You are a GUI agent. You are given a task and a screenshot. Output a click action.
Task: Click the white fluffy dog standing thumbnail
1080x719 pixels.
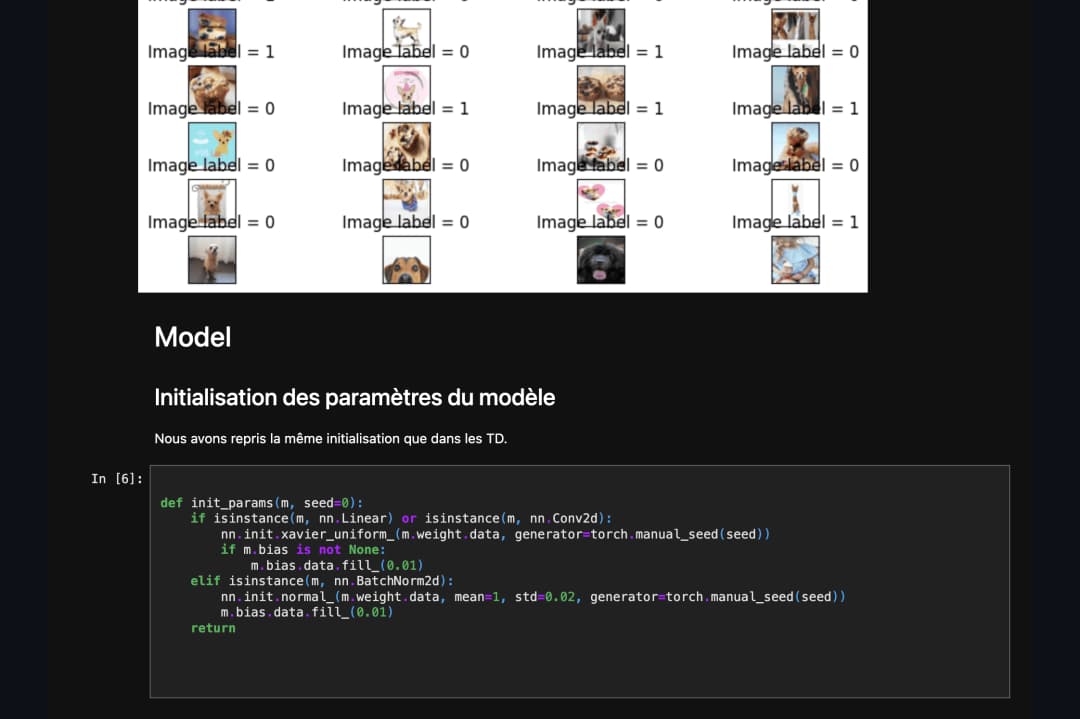pos(212,260)
